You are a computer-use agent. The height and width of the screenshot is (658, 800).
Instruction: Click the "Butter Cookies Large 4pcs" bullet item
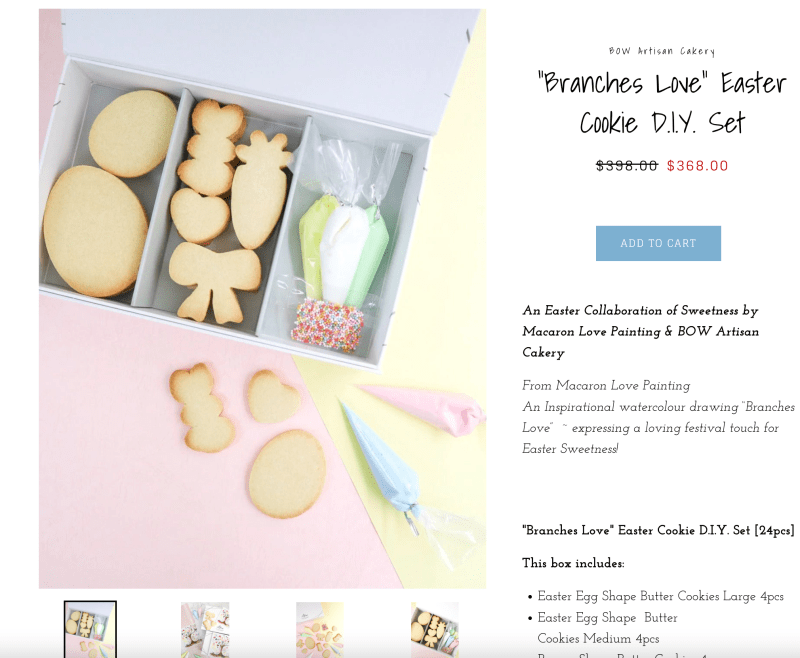(x=661, y=596)
